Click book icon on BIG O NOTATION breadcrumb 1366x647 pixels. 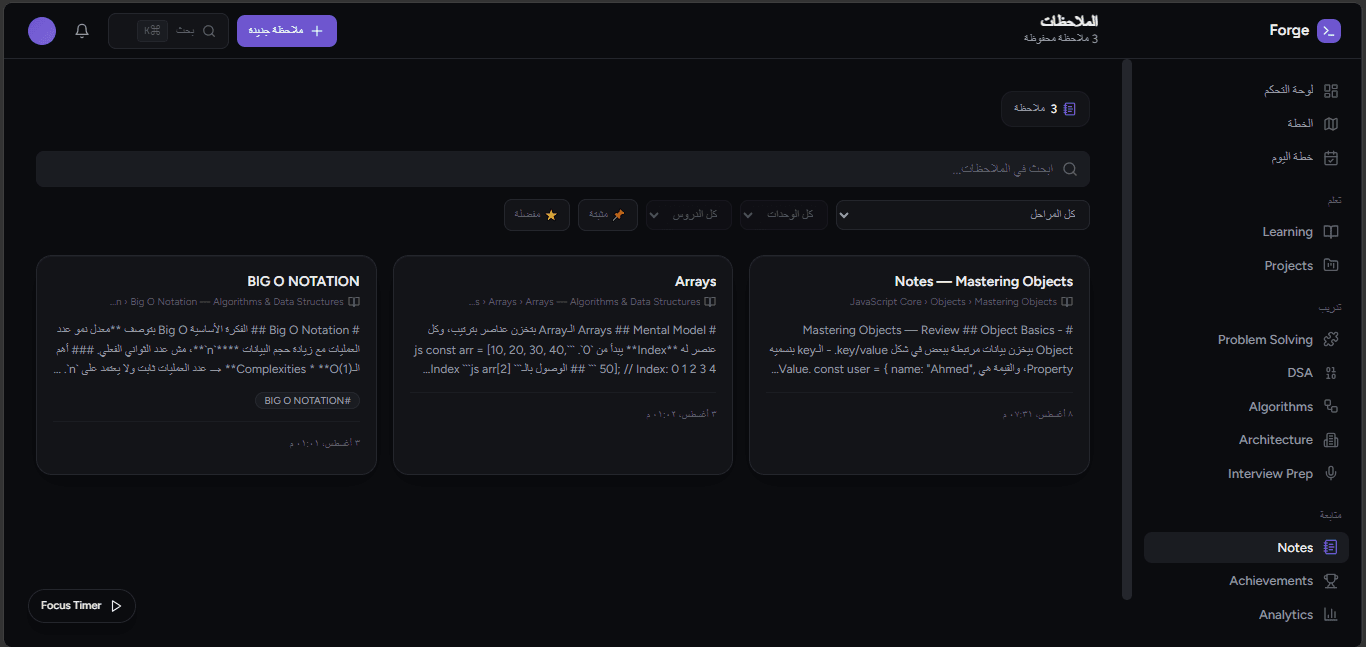pos(354,302)
